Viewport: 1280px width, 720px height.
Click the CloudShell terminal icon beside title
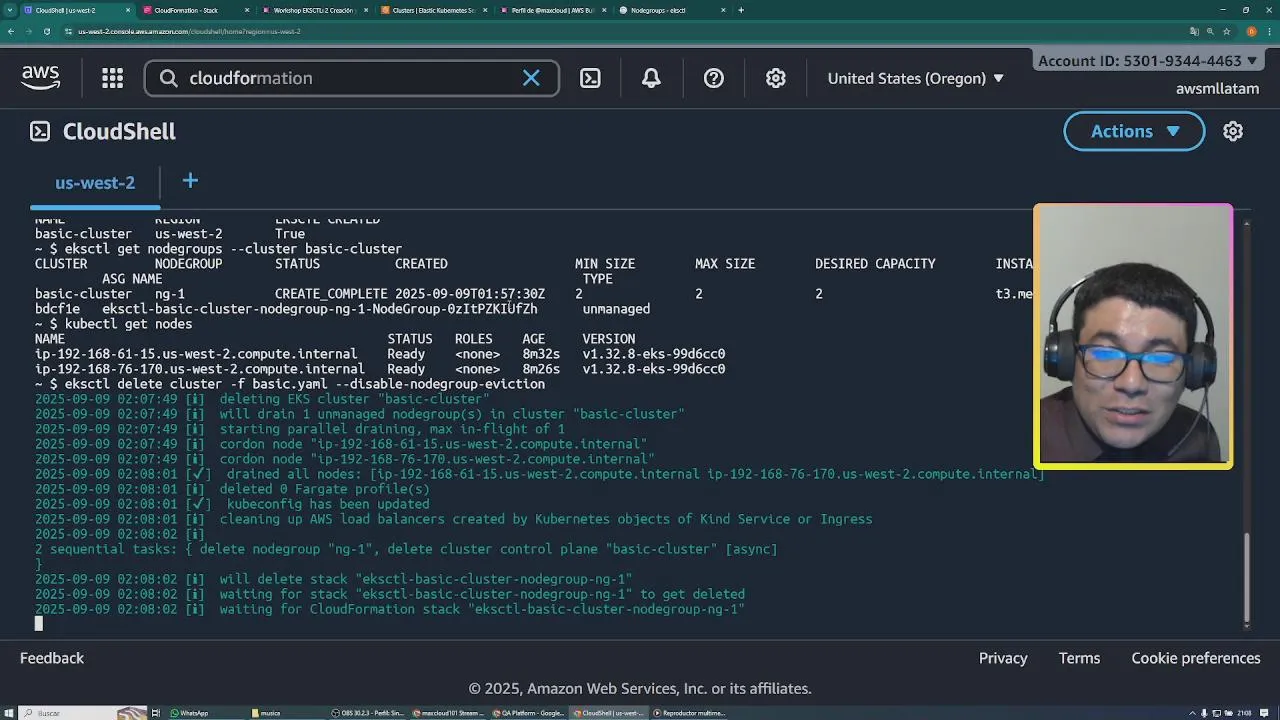point(40,131)
